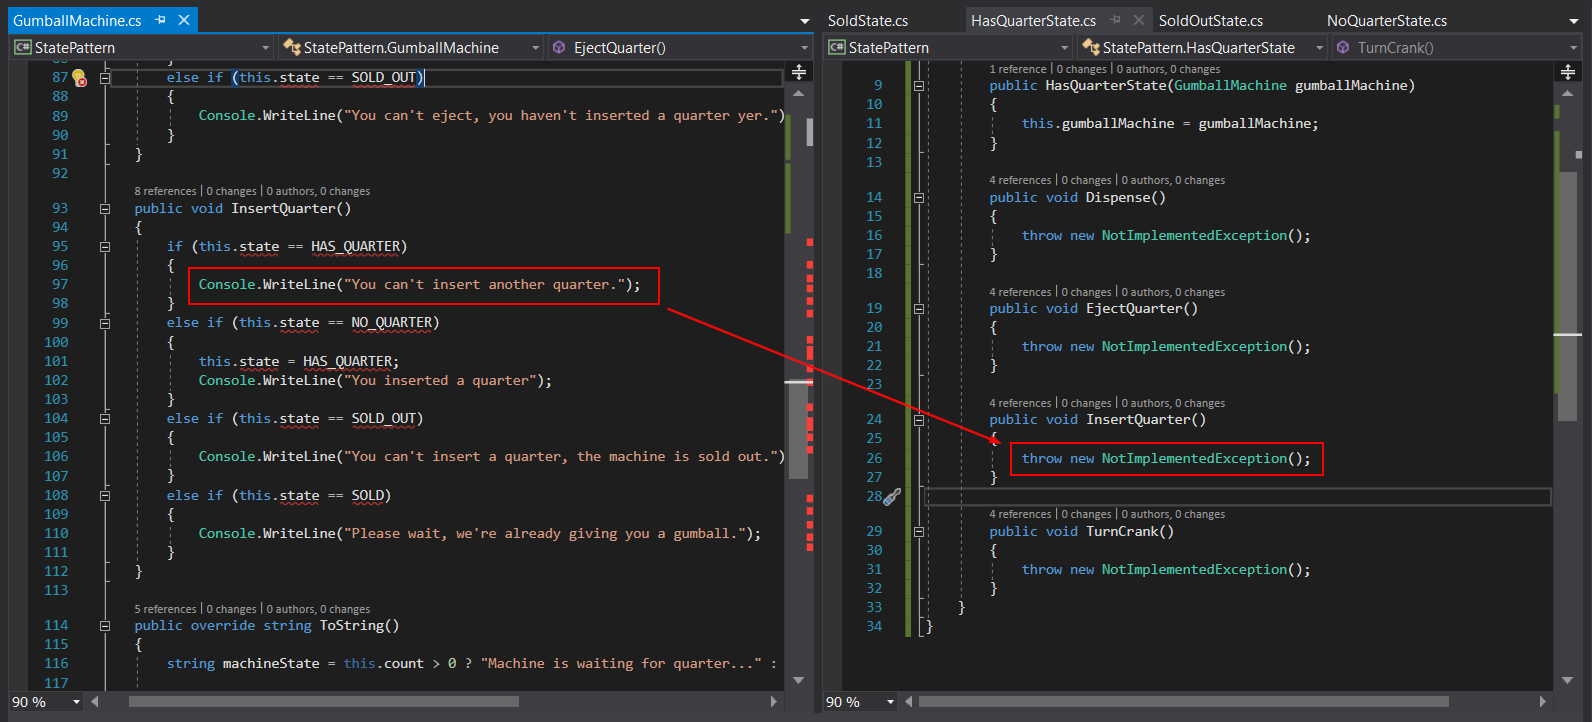The height and width of the screenshot is (722, 1592).
Task: Click '0 changes' CodeLens above InsertQuarter() in GumballMachine.cs
Action: [232, 191]
